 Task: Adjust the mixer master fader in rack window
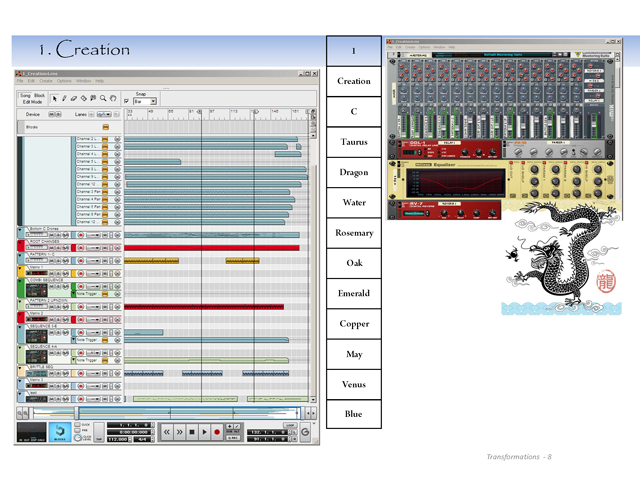tap(594, 124)
